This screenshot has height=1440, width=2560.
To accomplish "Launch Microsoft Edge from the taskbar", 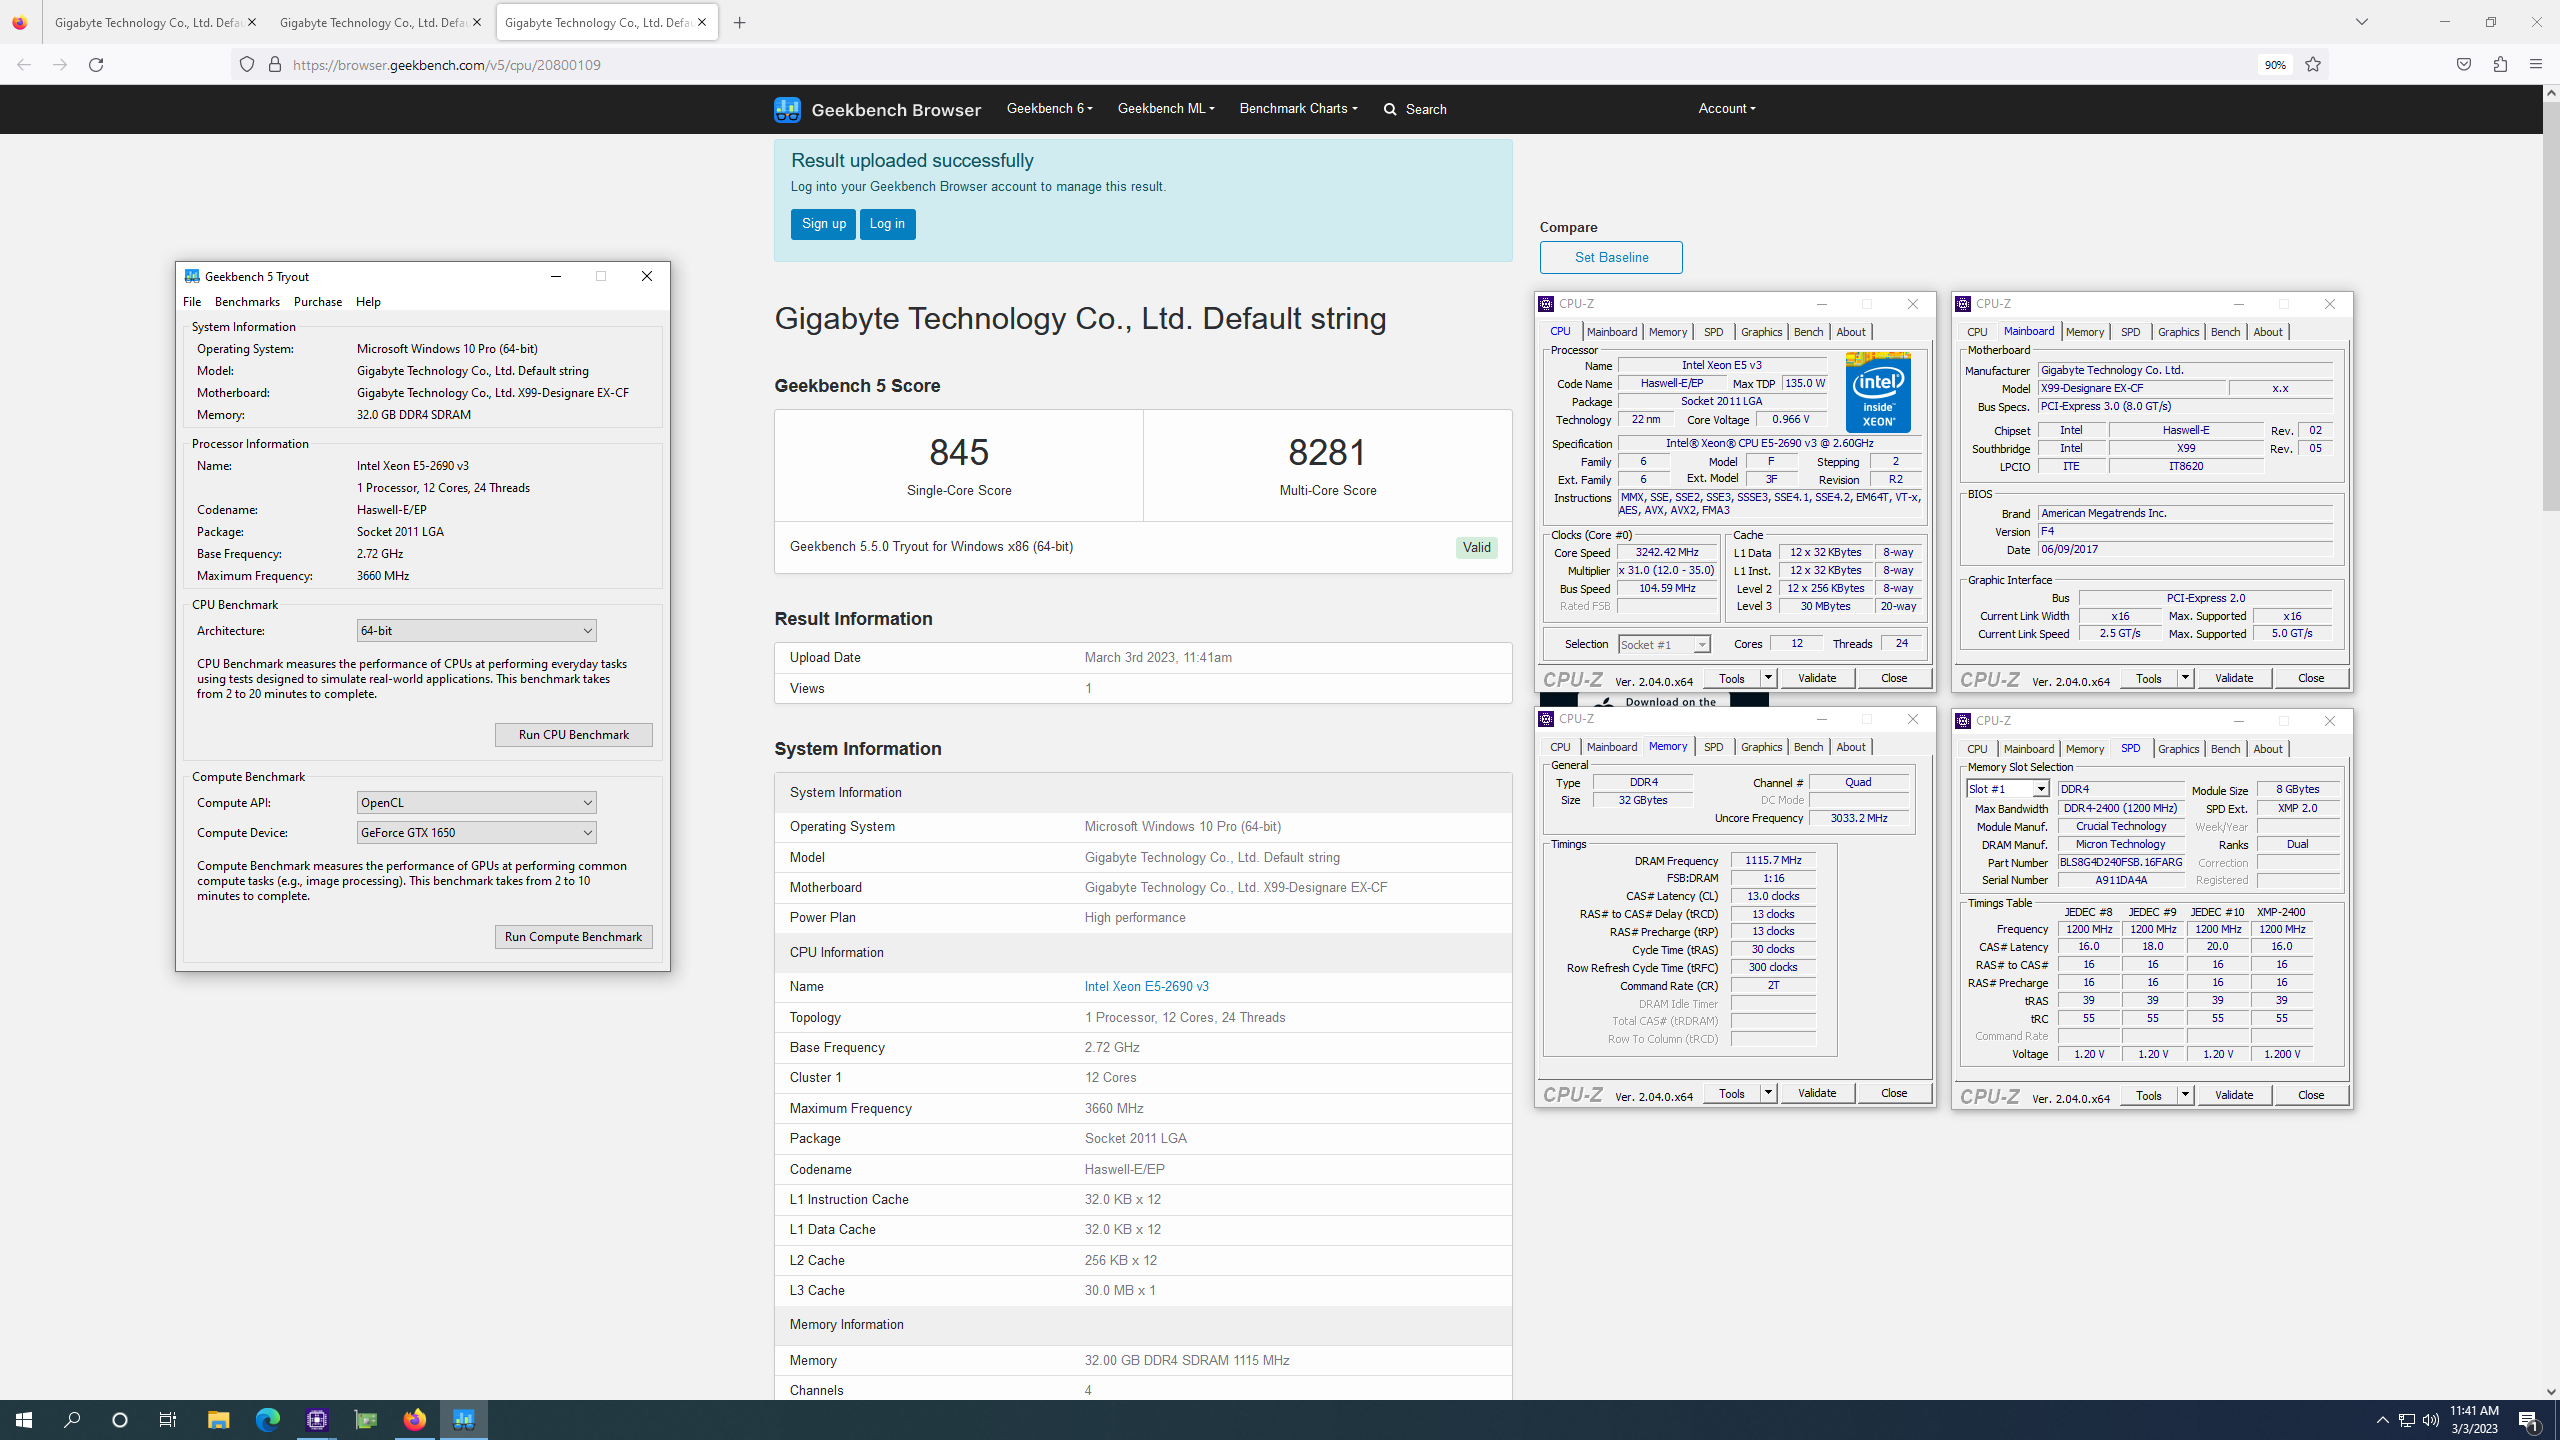I will (x=267, y=1420).
